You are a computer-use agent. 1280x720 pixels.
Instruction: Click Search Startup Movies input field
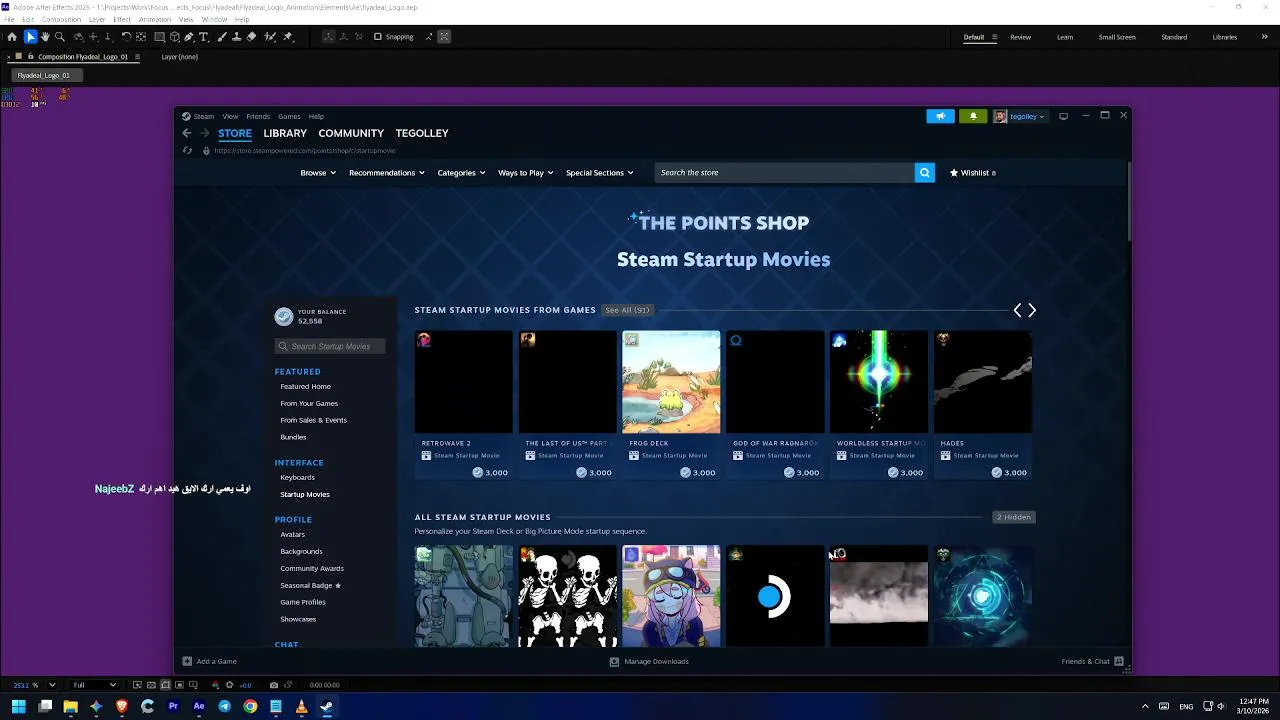point(330,346)
